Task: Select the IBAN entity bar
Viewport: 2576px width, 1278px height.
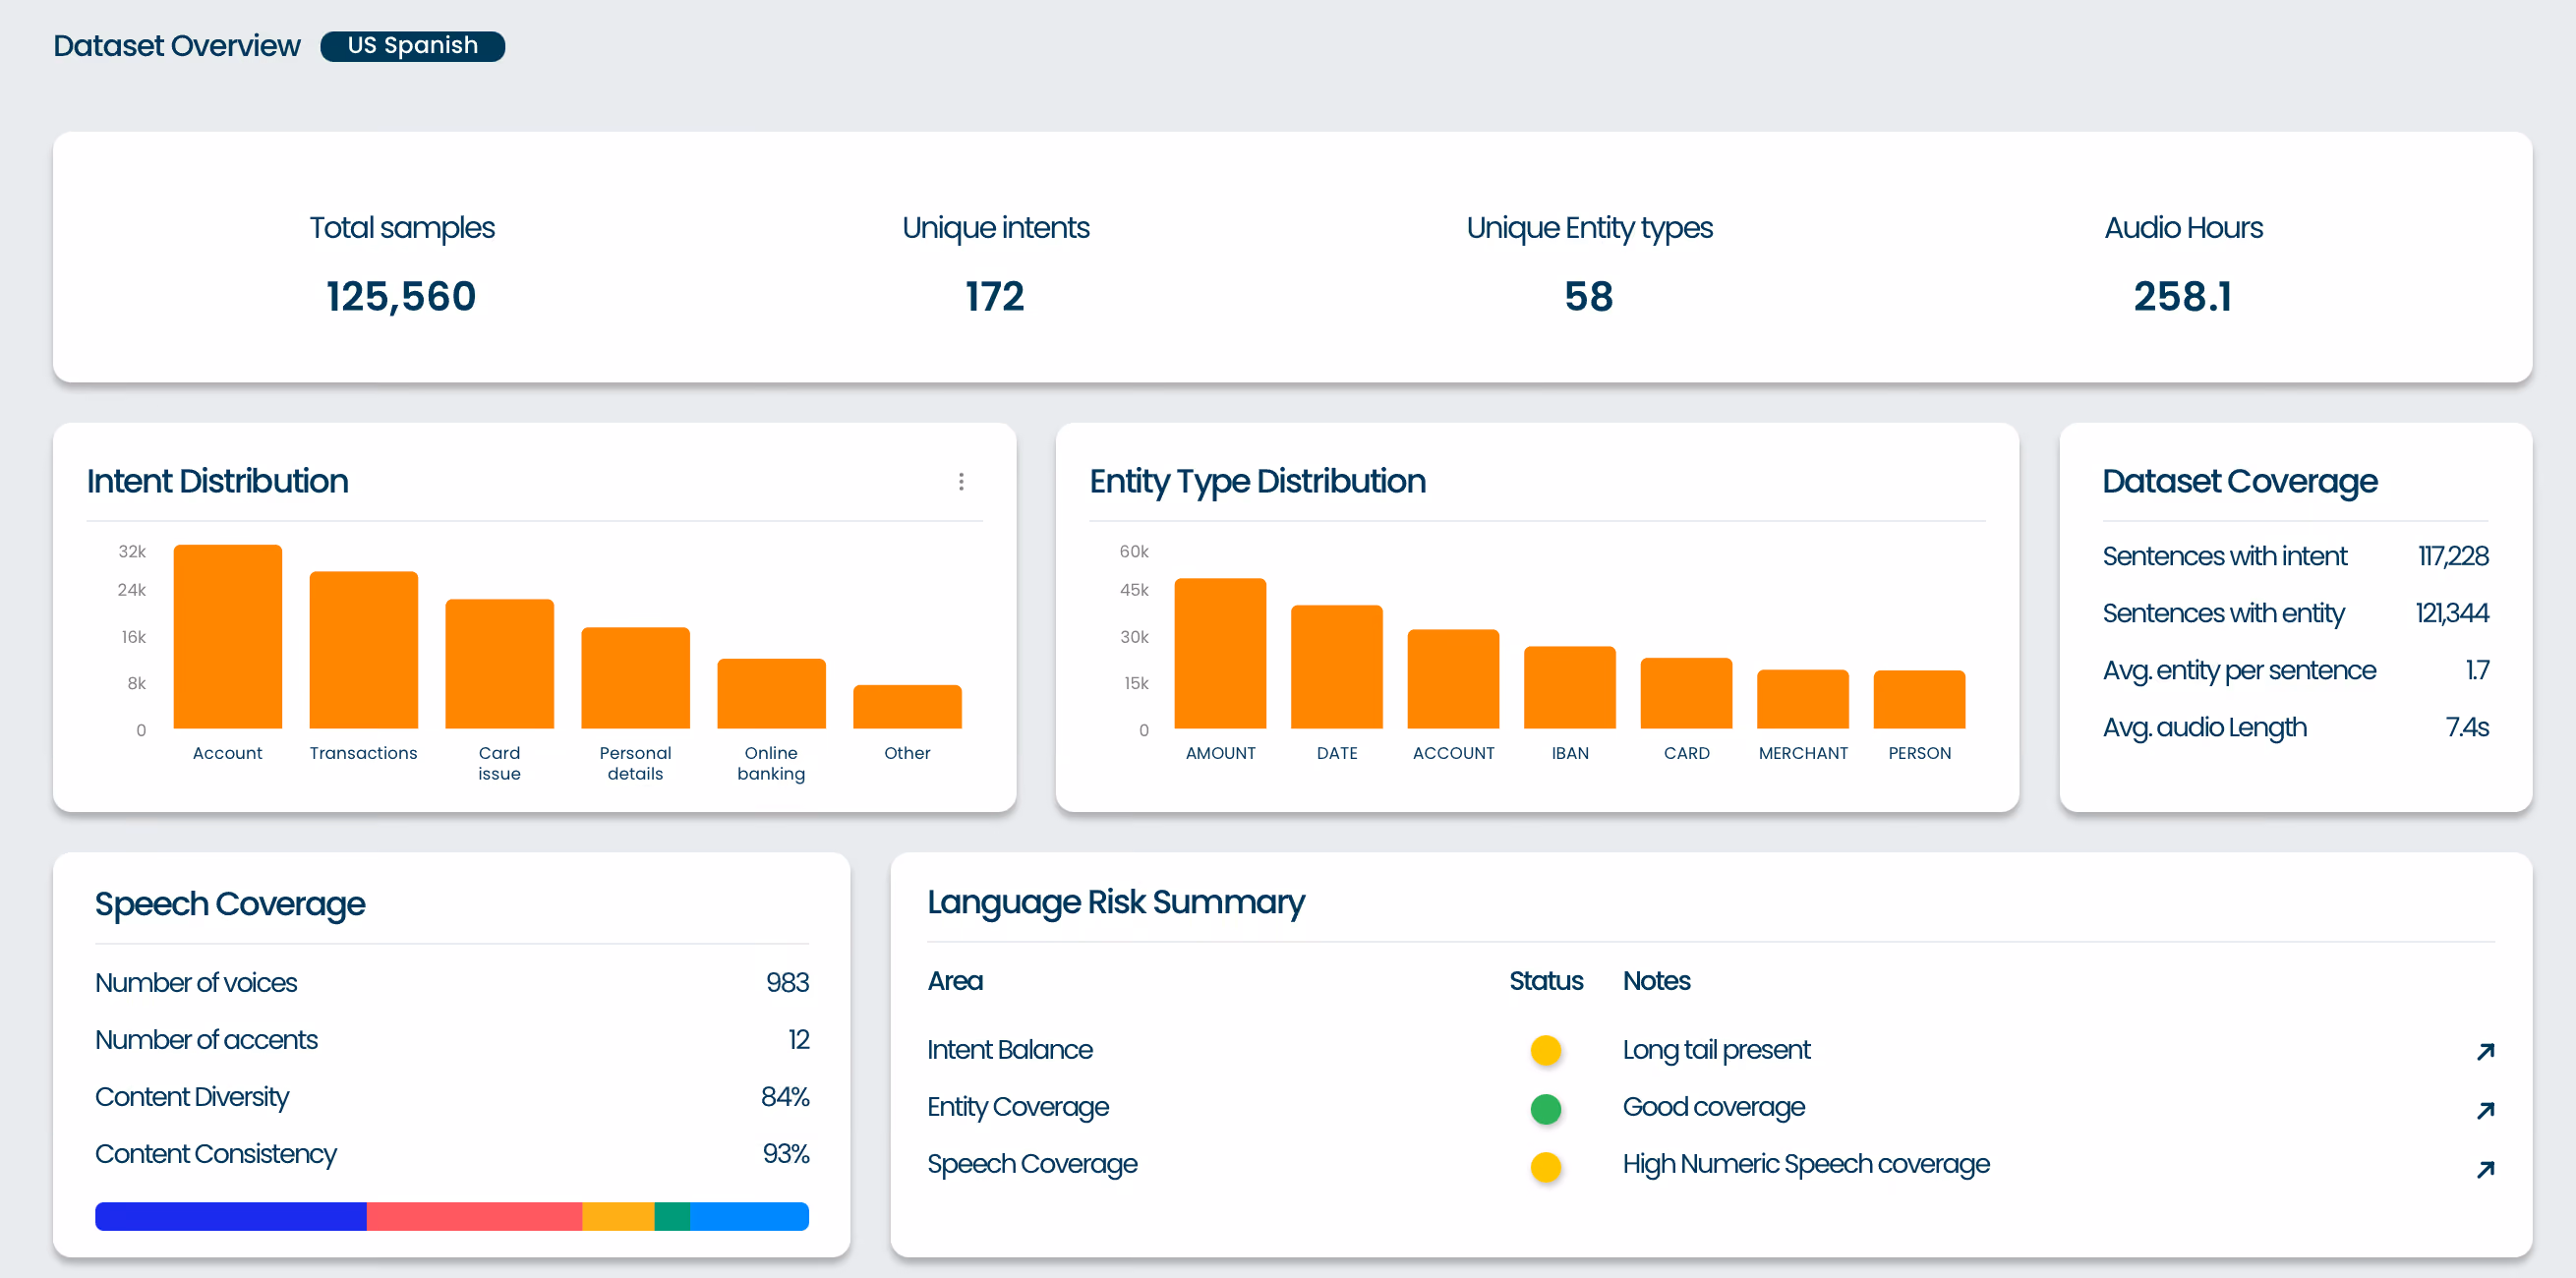Action: [x=1569, y=688]
